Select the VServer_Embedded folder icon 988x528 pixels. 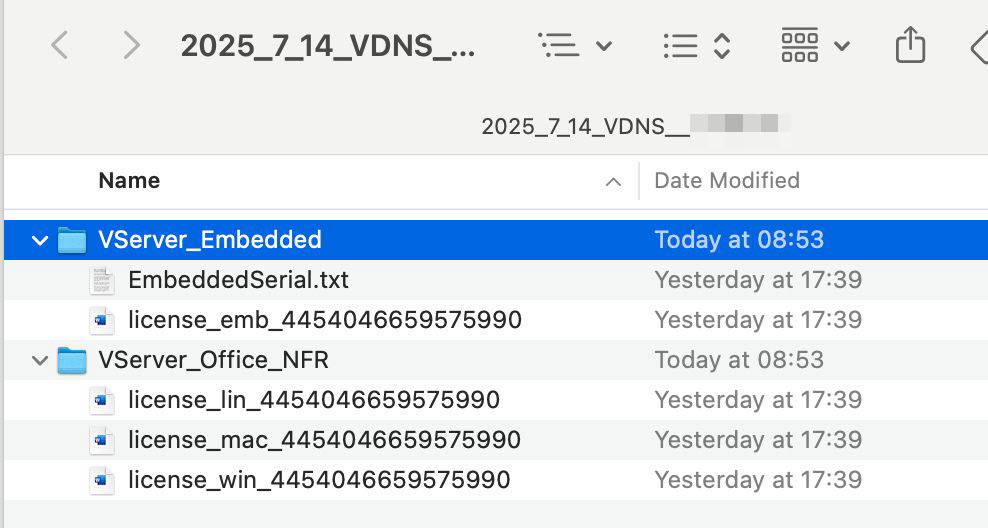coord(72,240)
